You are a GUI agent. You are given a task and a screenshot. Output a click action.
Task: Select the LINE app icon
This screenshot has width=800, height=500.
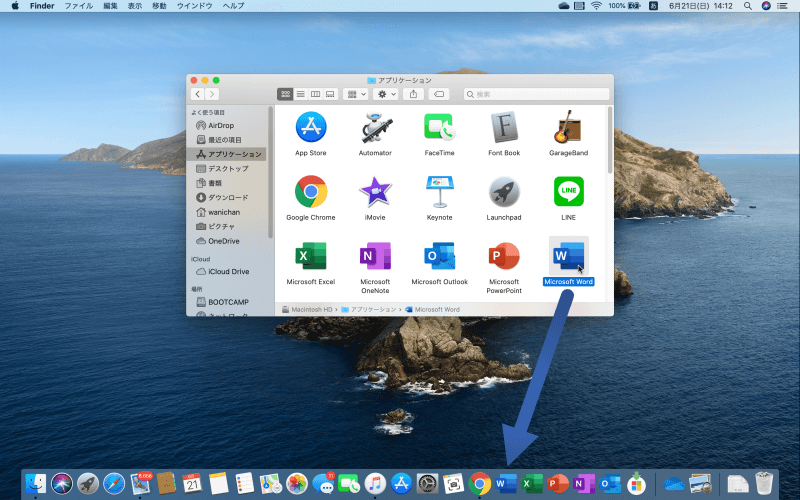click(x=568, y=191)
